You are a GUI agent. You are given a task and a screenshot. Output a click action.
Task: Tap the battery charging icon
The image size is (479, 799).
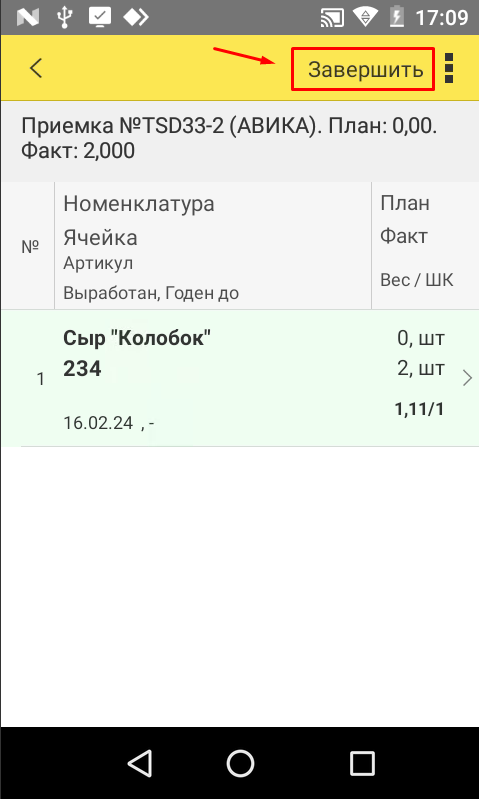pyautogui.click(x=397, y=18)
